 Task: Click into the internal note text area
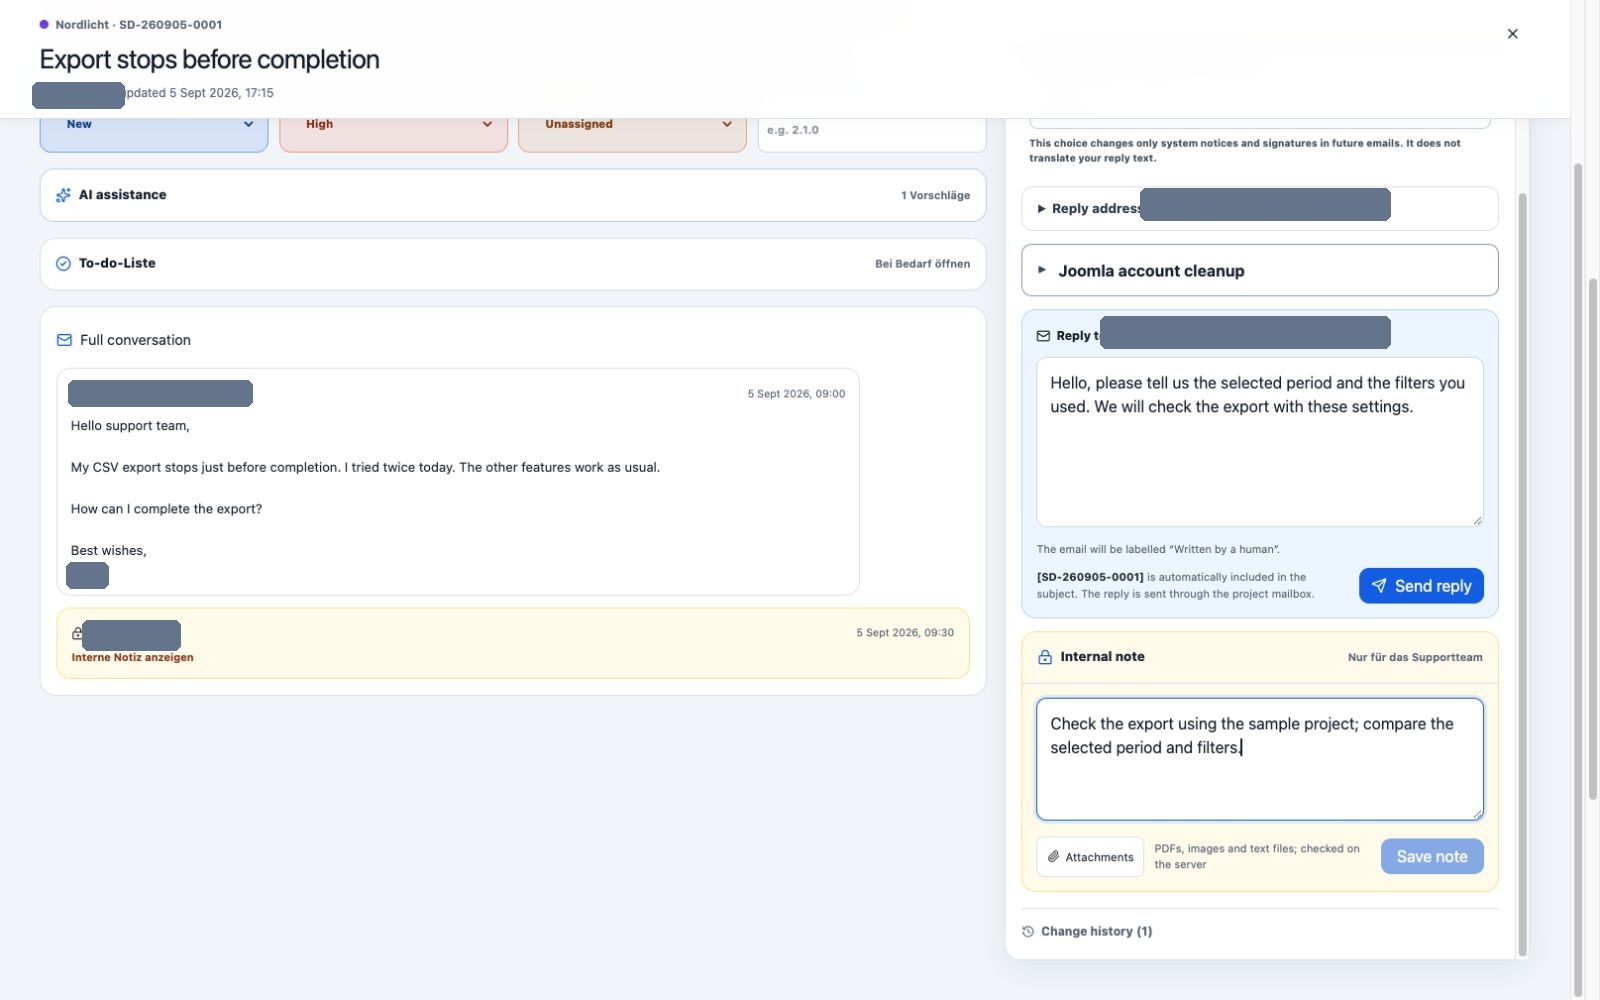point(1260,759)
